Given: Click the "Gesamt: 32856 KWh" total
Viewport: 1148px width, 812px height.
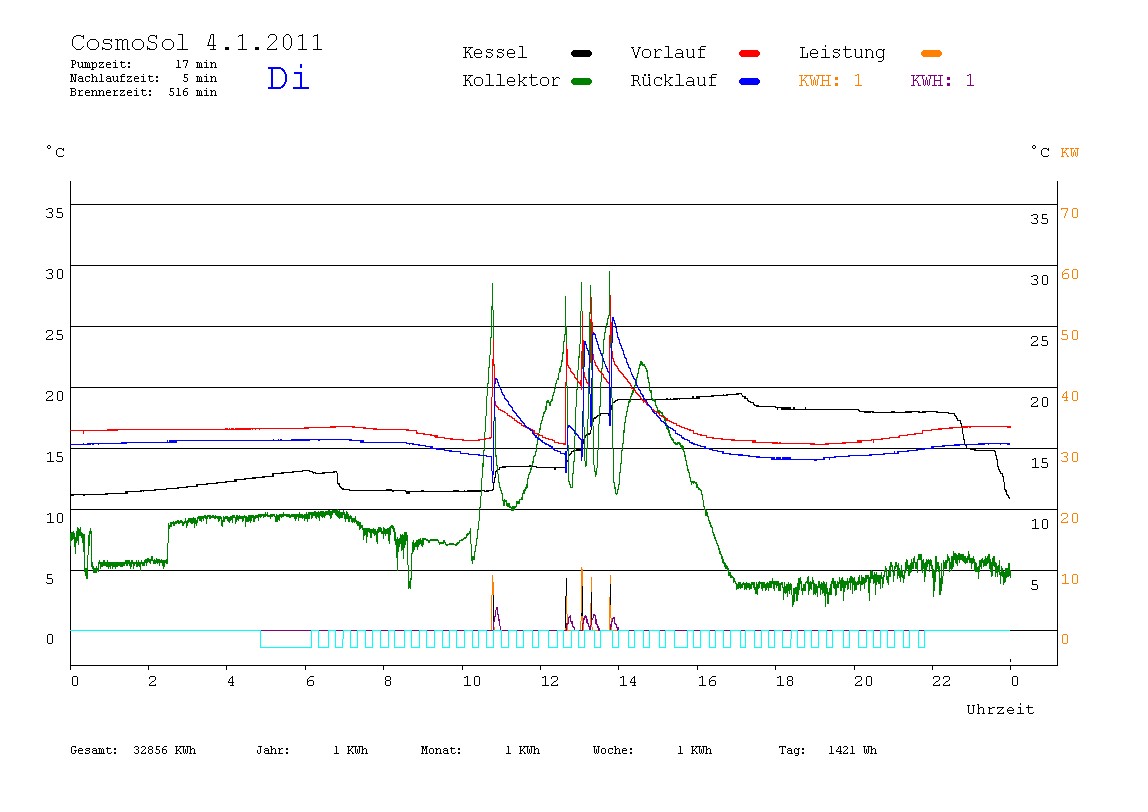Looking at the screenshot, I should tap(133, 750).
